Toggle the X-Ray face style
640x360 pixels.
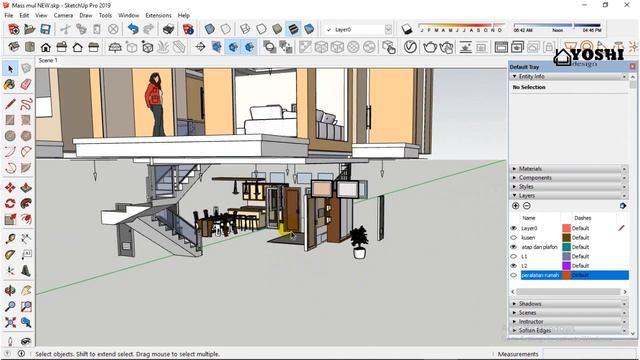click(209, 29)
